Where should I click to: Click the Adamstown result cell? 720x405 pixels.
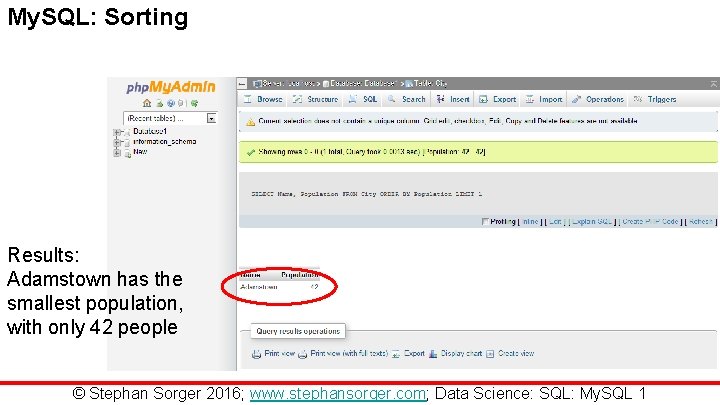point(259,287)
